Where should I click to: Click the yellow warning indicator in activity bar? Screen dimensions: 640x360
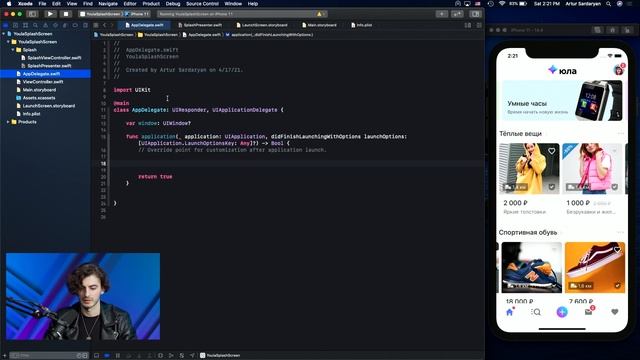tap(319, 14)
